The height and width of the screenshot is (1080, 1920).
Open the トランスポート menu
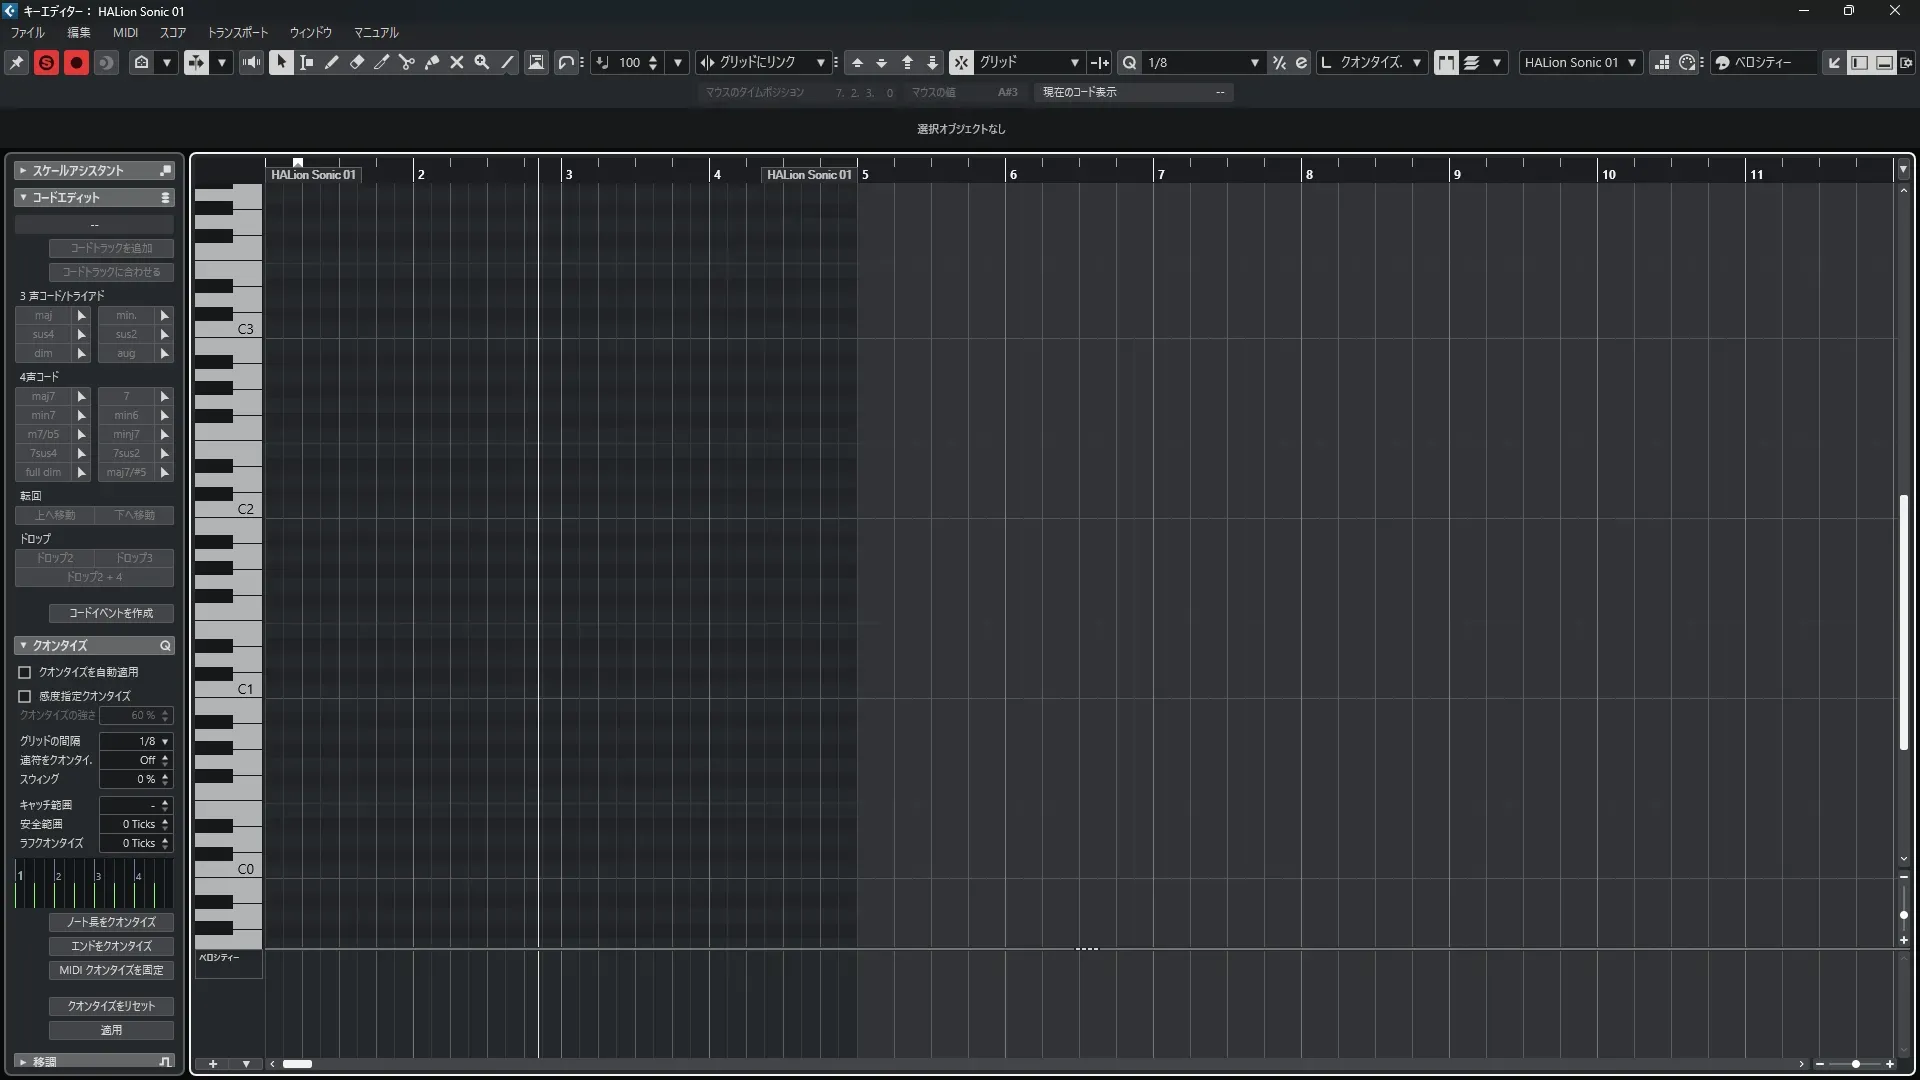238,33
